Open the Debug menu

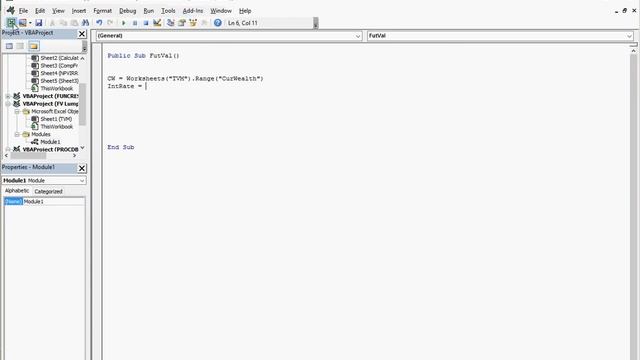127,11
